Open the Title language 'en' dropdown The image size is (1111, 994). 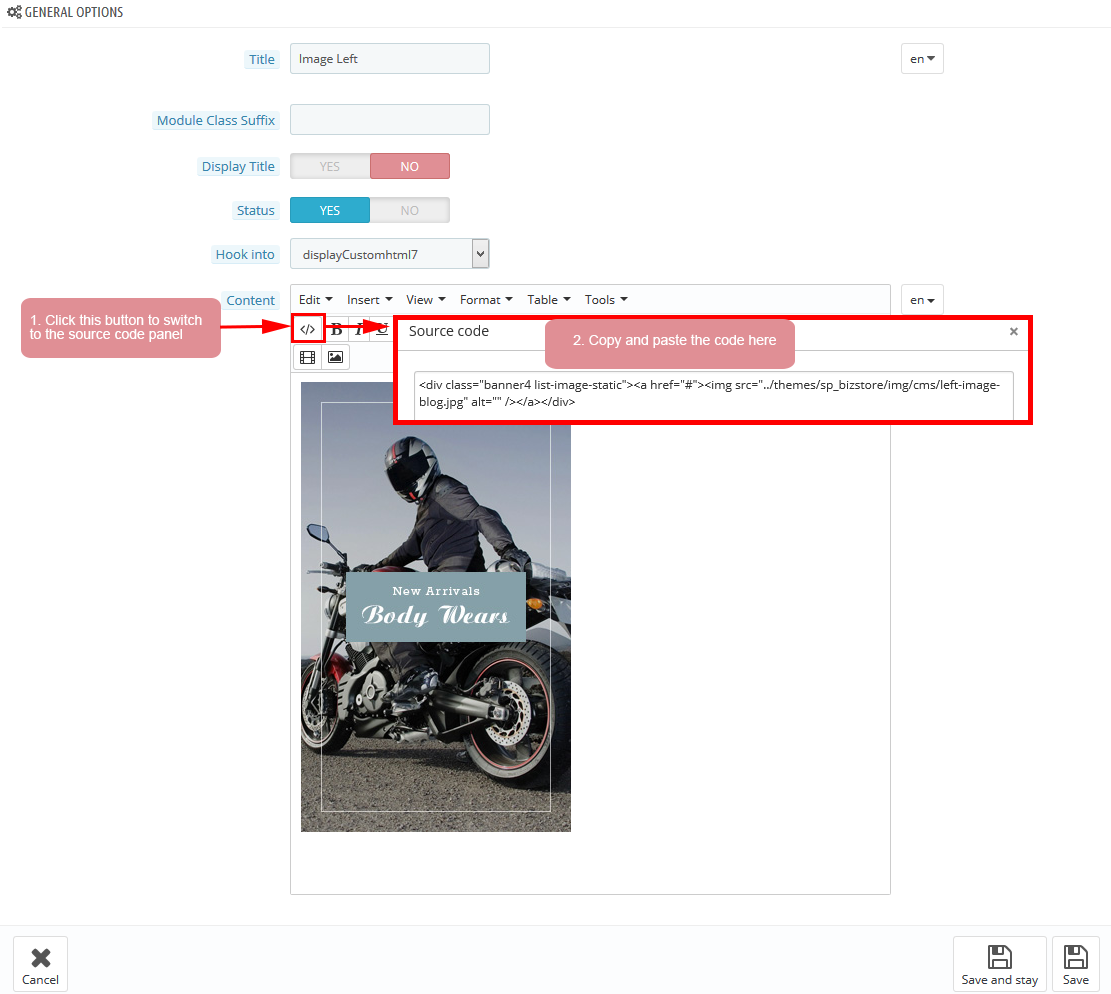pyautogui.click(x=922, y=59)
